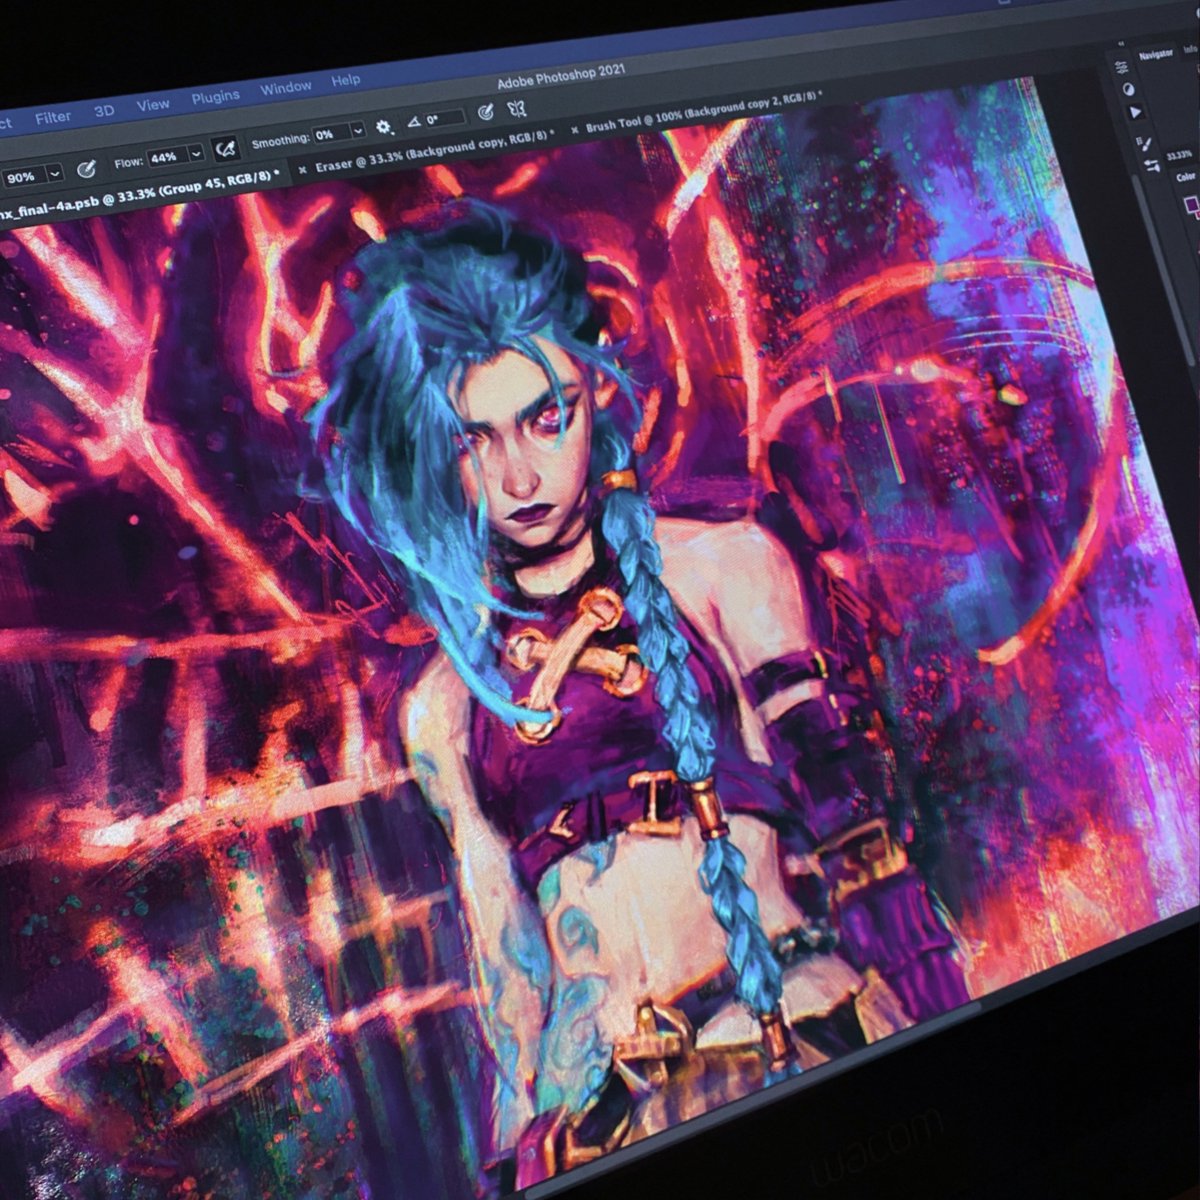1200x1200 pixels.
Task: Select the Navigator panel tab
Action: (1156, 54)
